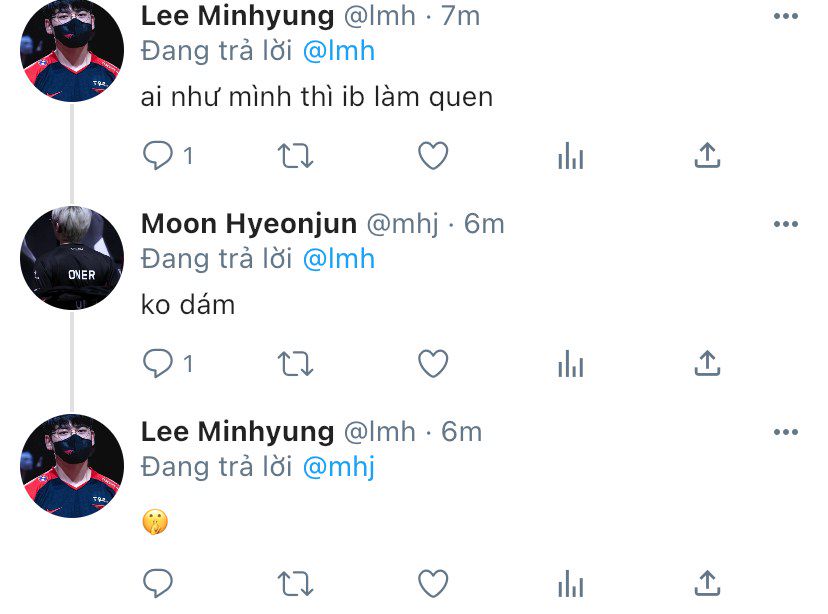Open the @mhj mention link
Screen dimensions: 828x614
tap(338, 466)
